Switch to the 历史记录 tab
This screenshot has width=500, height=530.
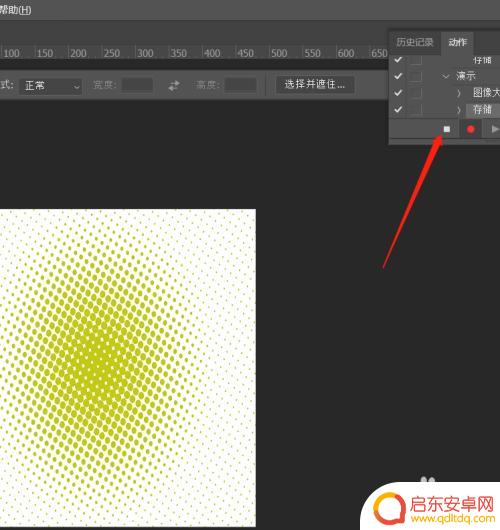click(x=415, y=42)
